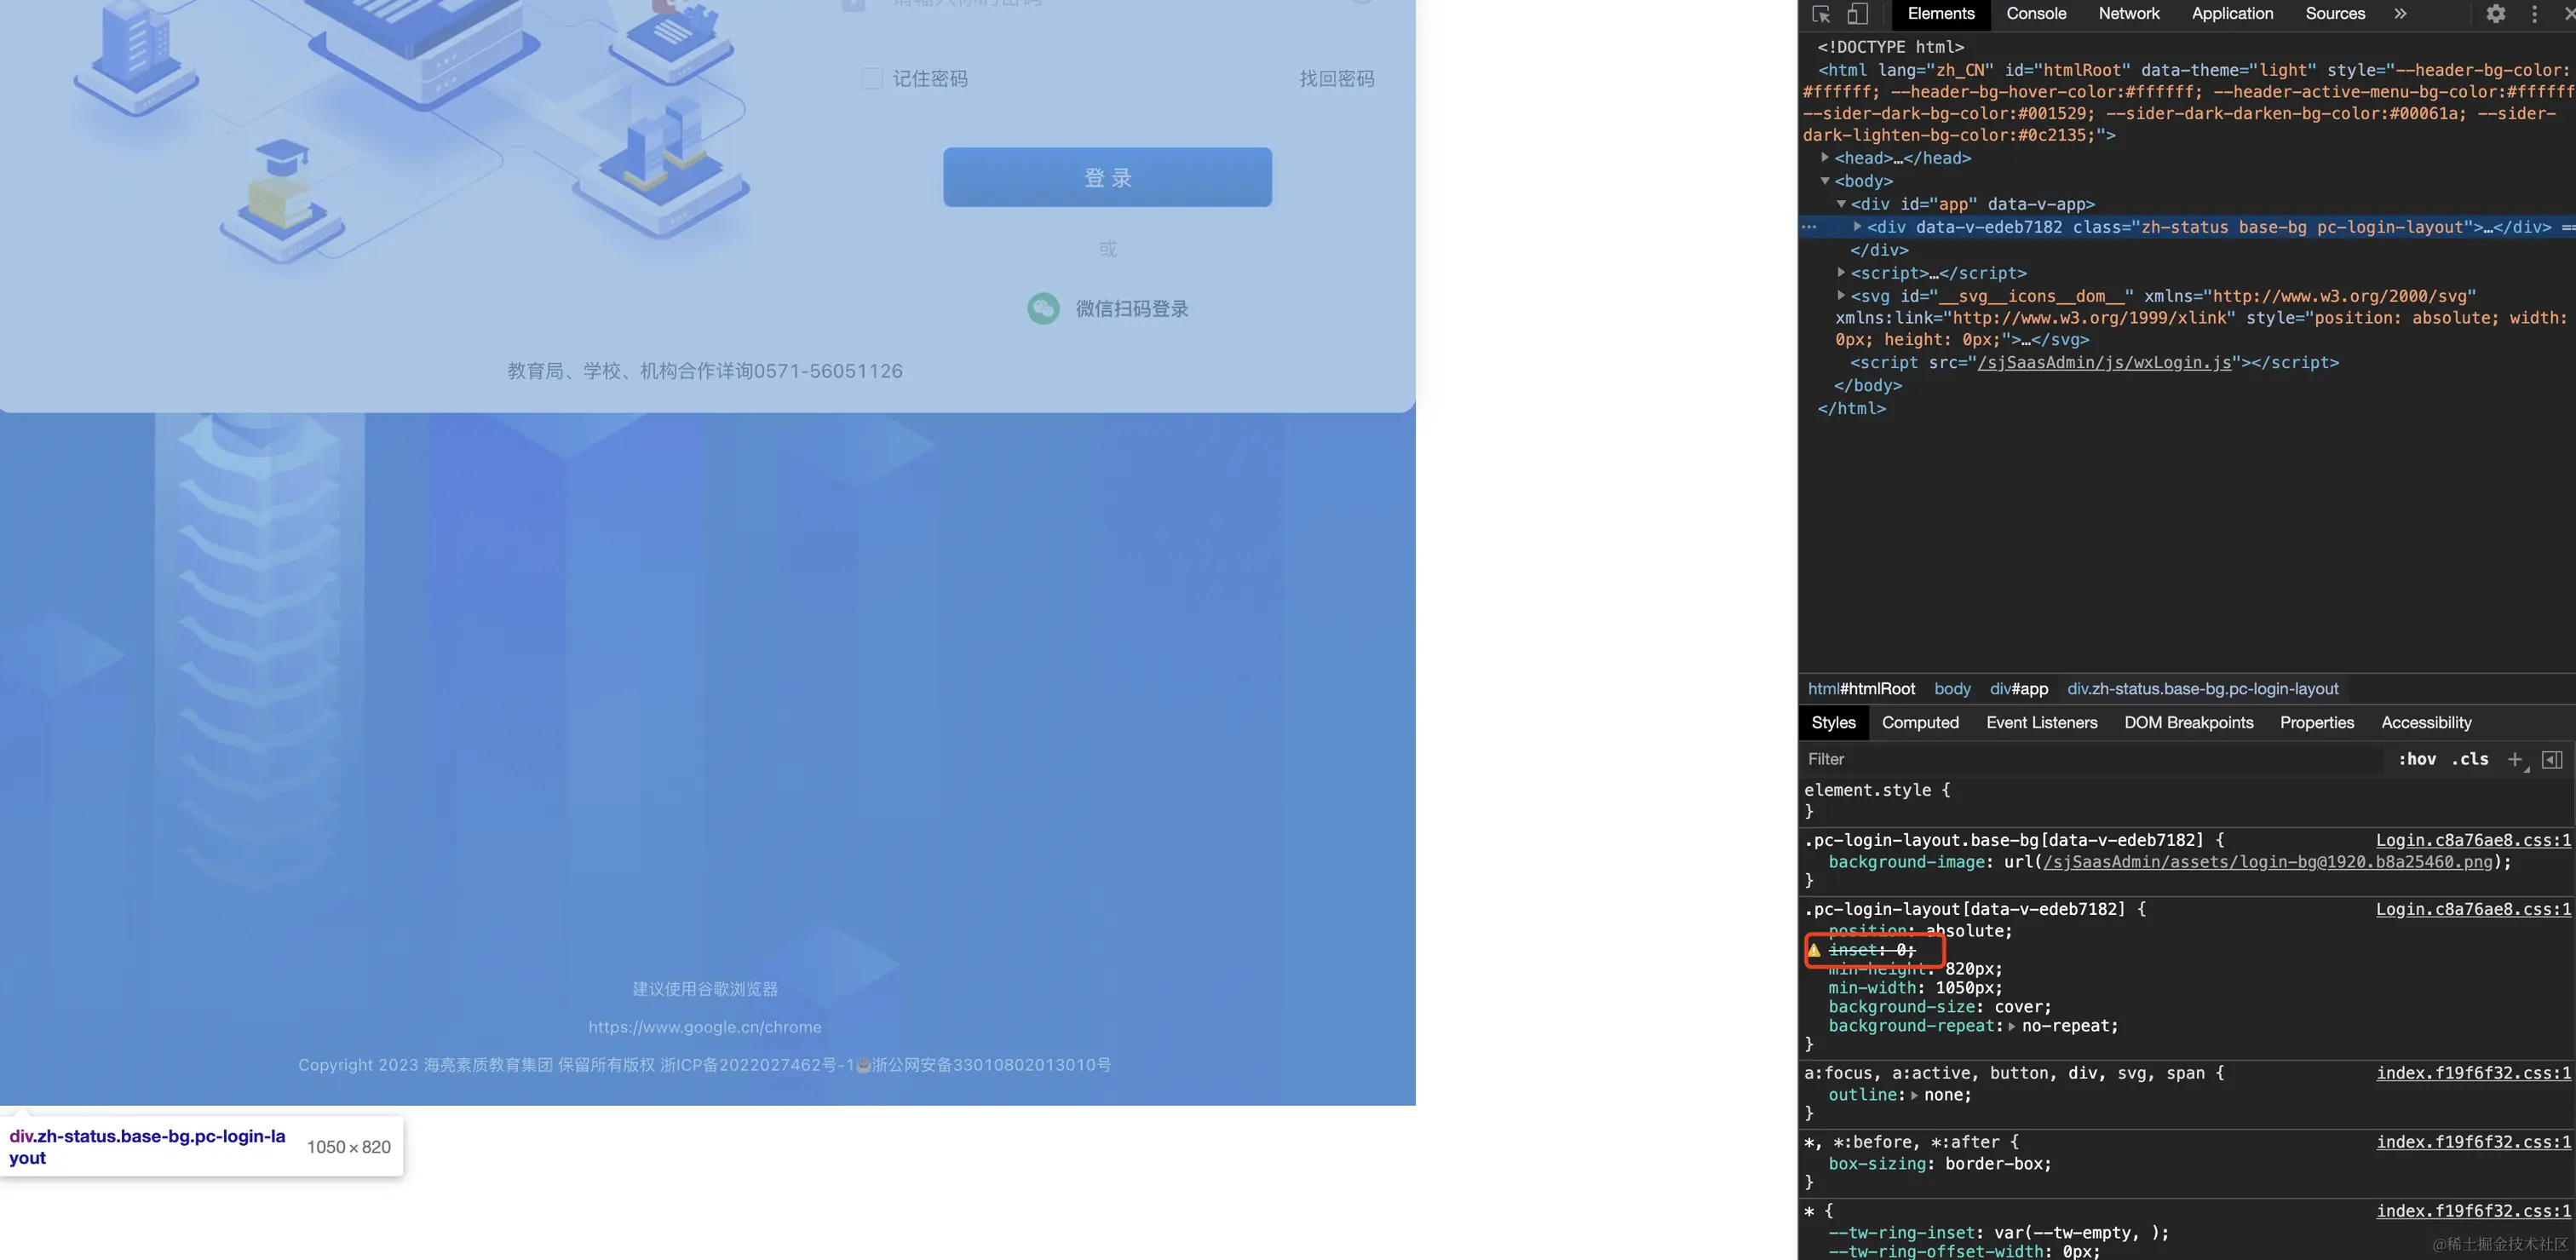Click Login.c8a76ae8.css link for pc-login-layout rule

click(x=2473, y=909)
